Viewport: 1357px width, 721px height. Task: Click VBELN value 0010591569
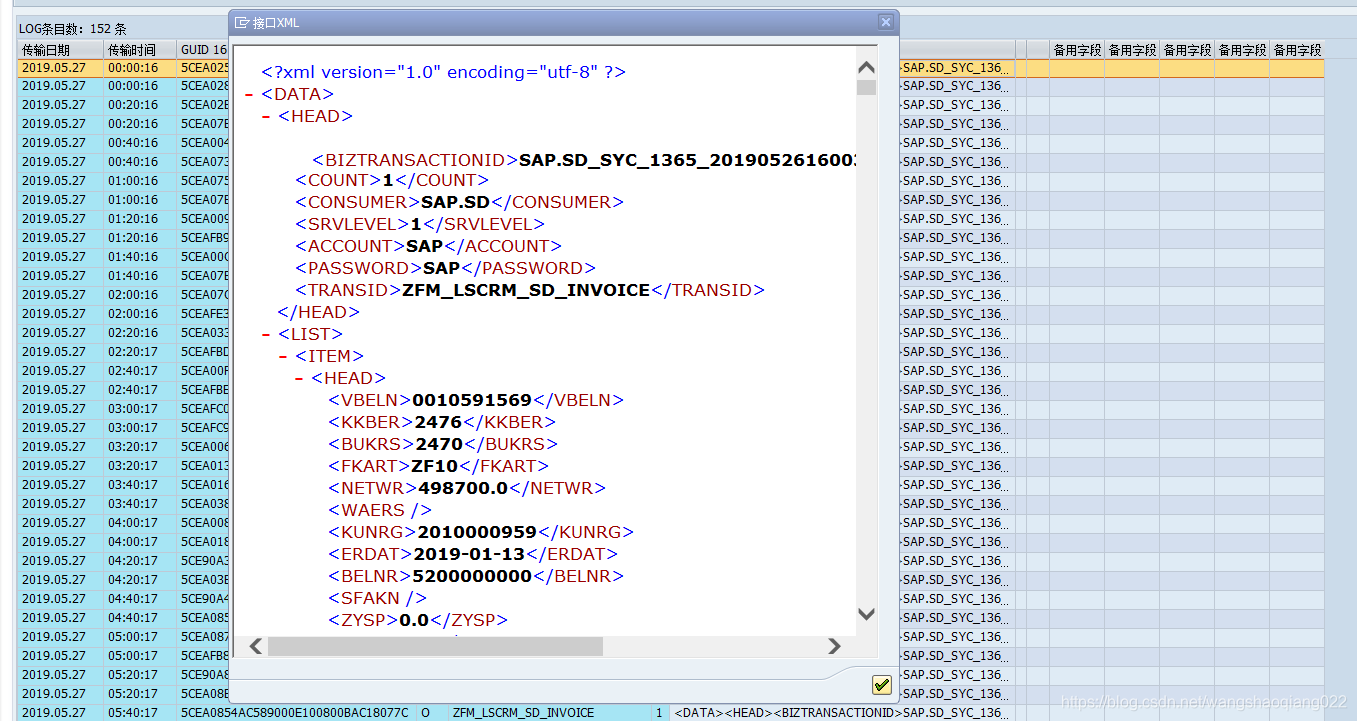coord(472,400)
